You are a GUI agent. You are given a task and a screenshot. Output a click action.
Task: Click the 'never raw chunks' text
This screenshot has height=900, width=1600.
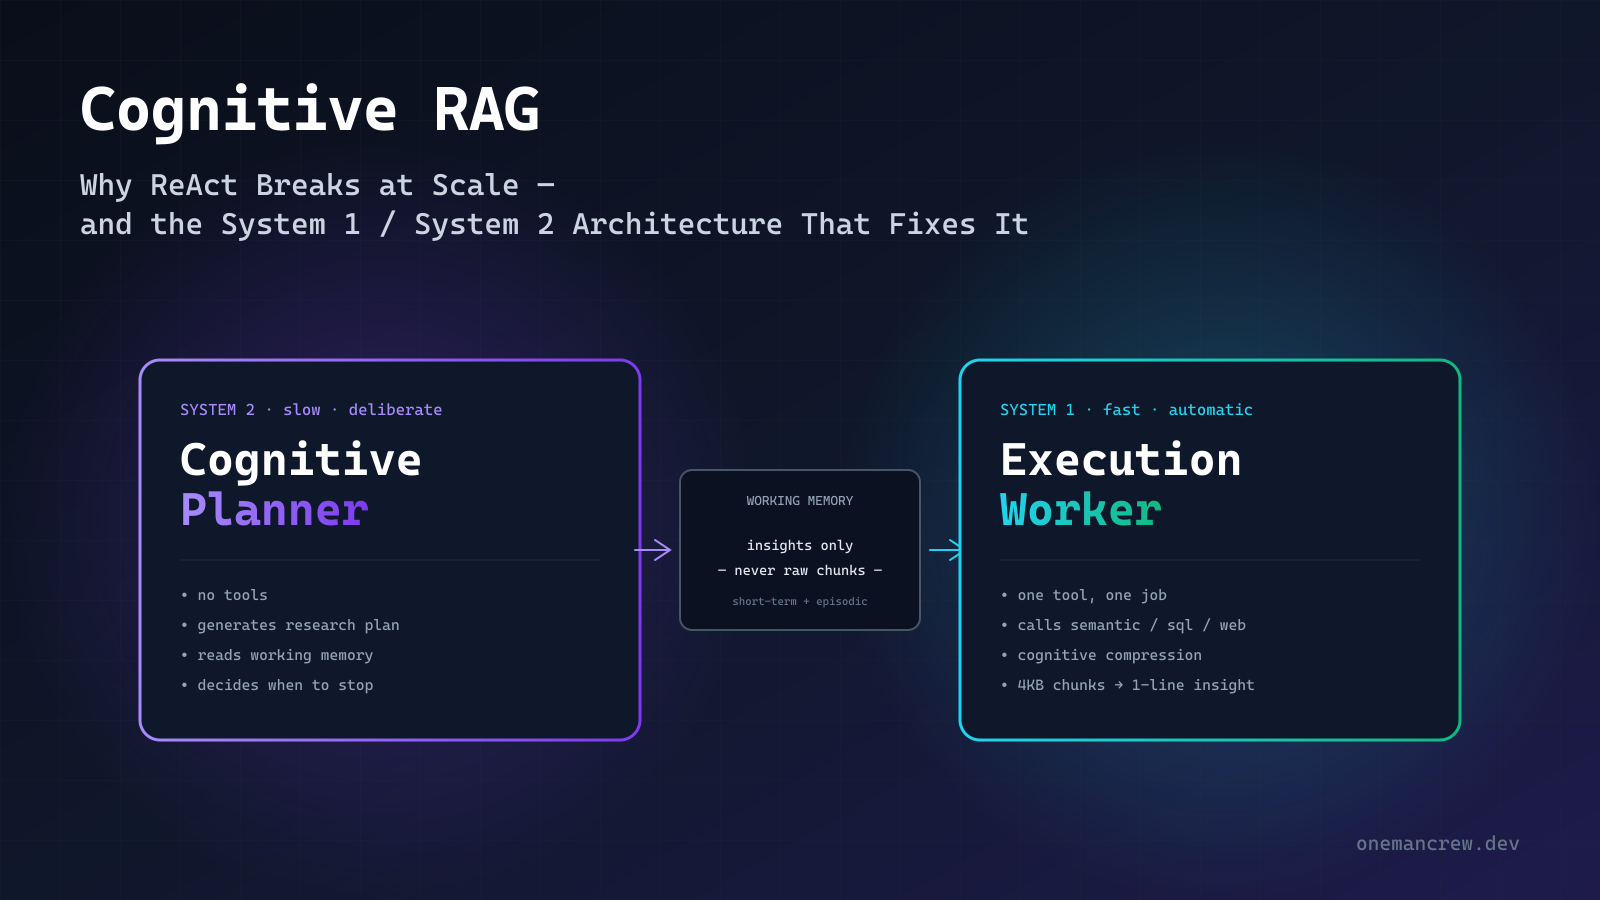[800, 570]
